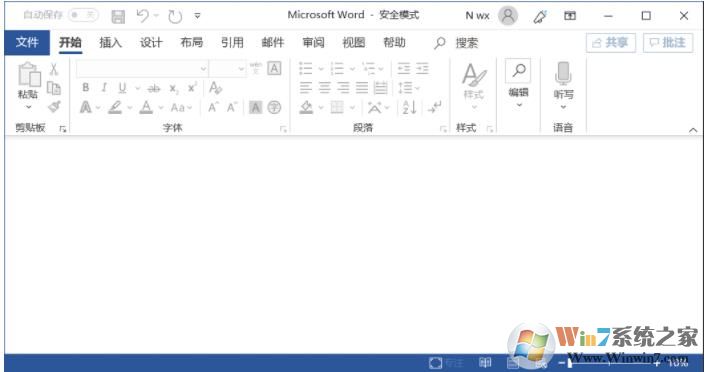
Task: Click the user account avatar
Action: coord(508,16)
